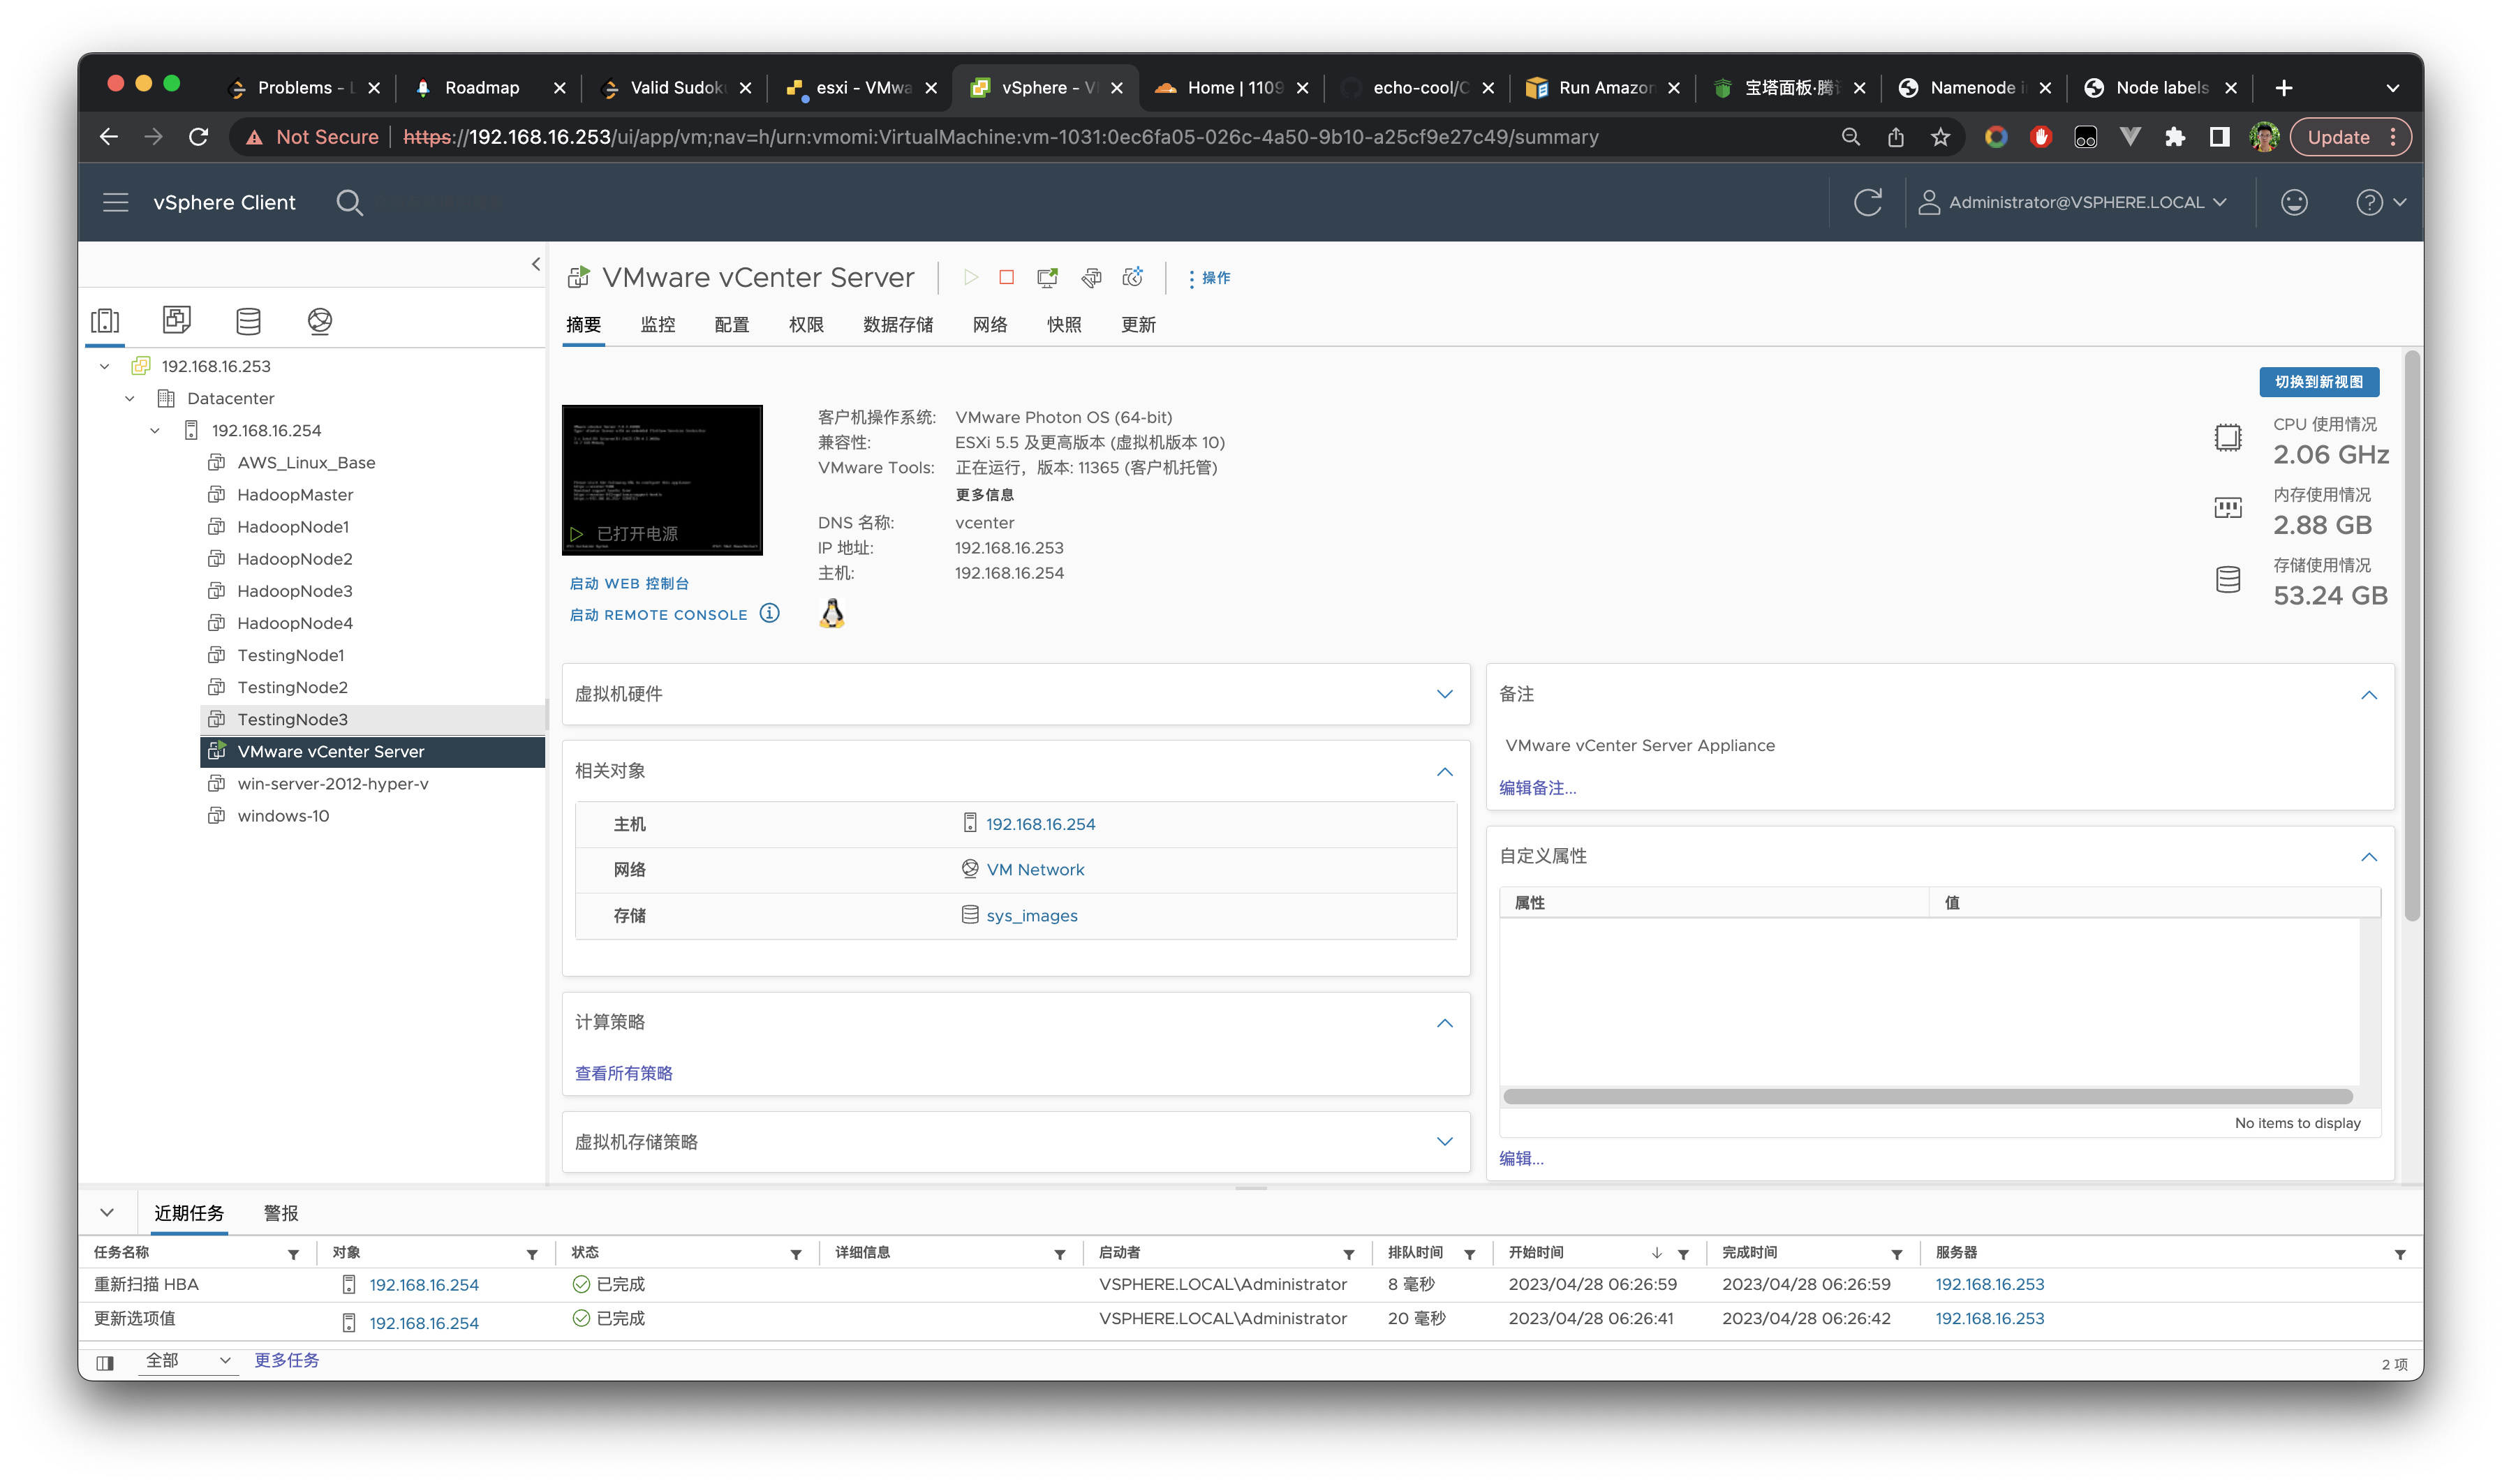Viewport: 2502px width, 1484px height.
Task: Switch to the 监控 tab
Action: coord(657,324)
